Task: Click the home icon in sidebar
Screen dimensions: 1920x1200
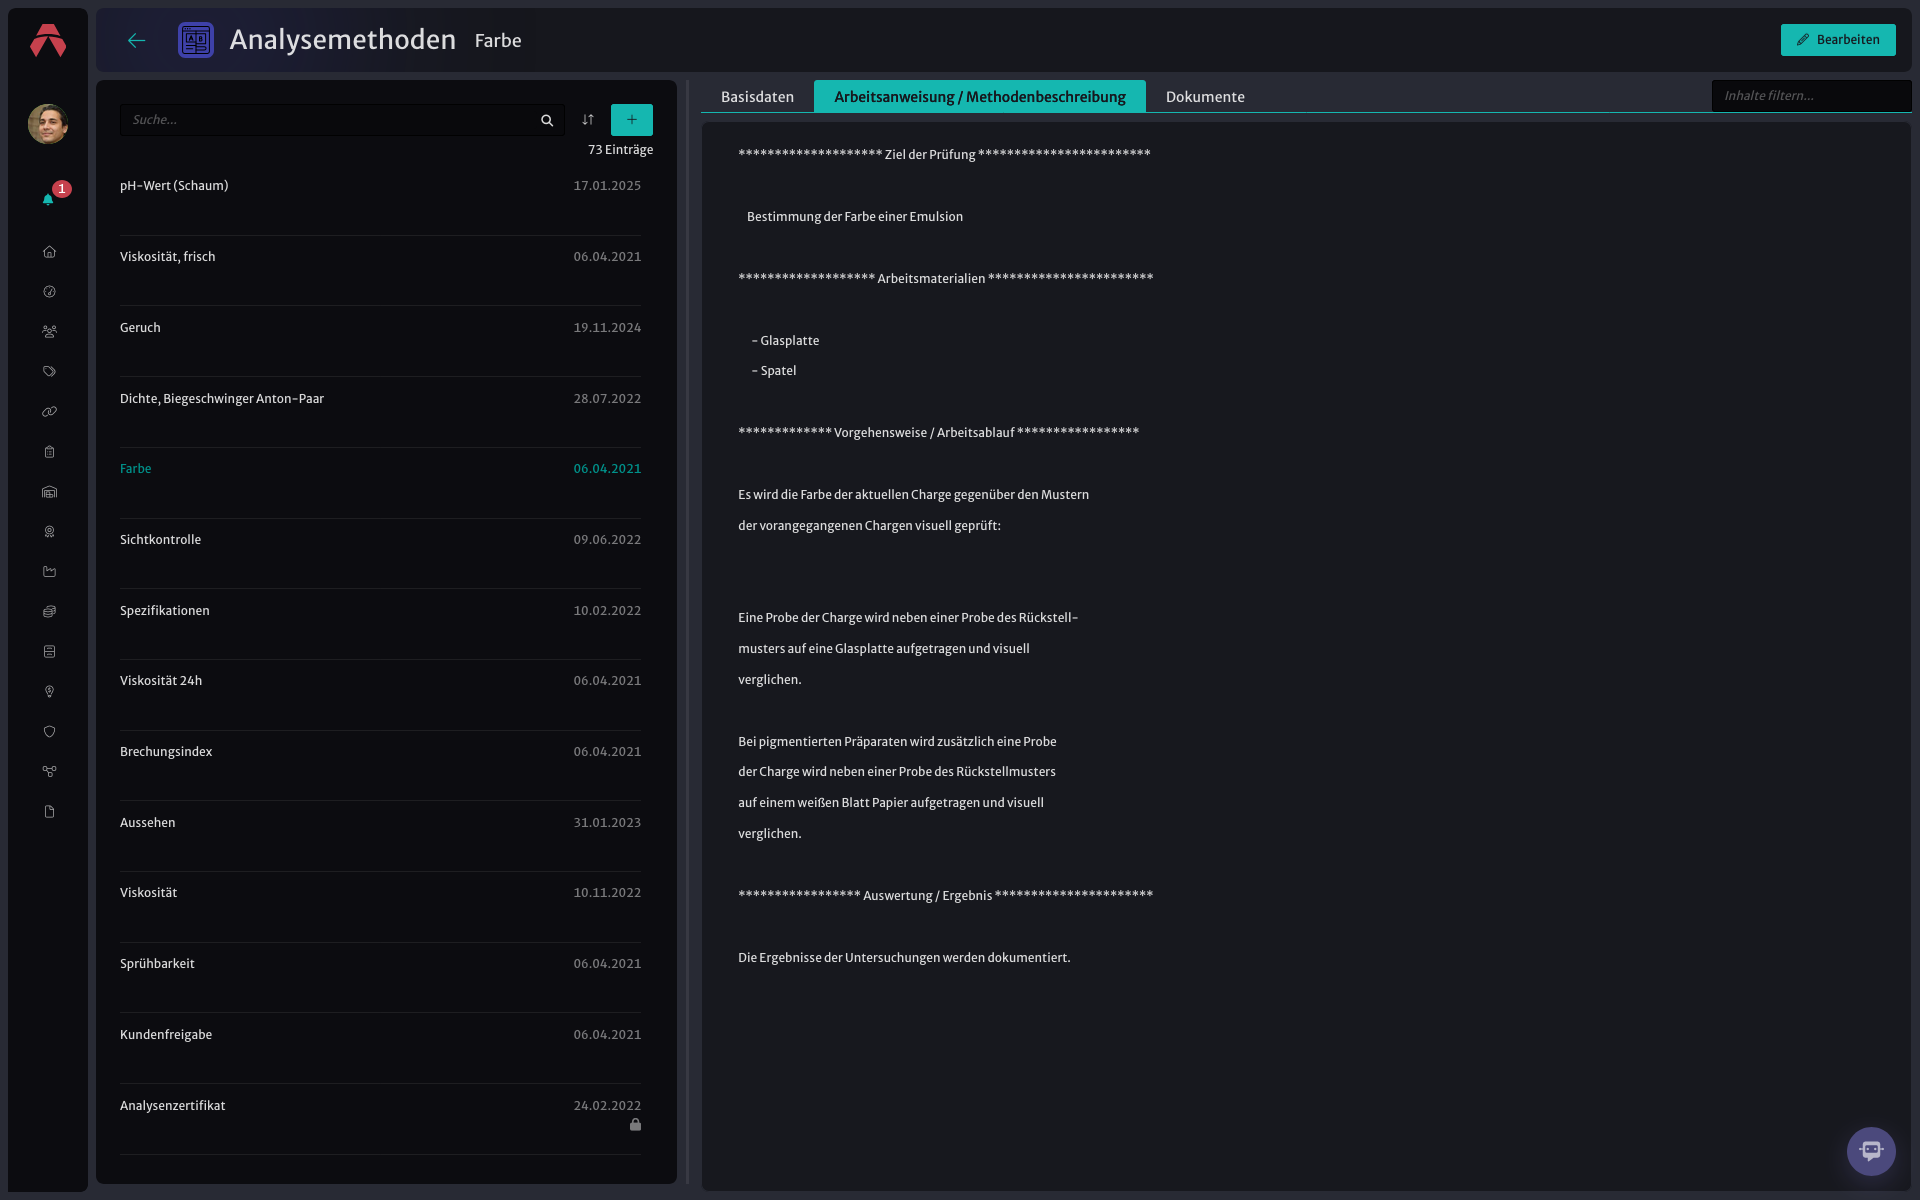Action: point(49,252)
